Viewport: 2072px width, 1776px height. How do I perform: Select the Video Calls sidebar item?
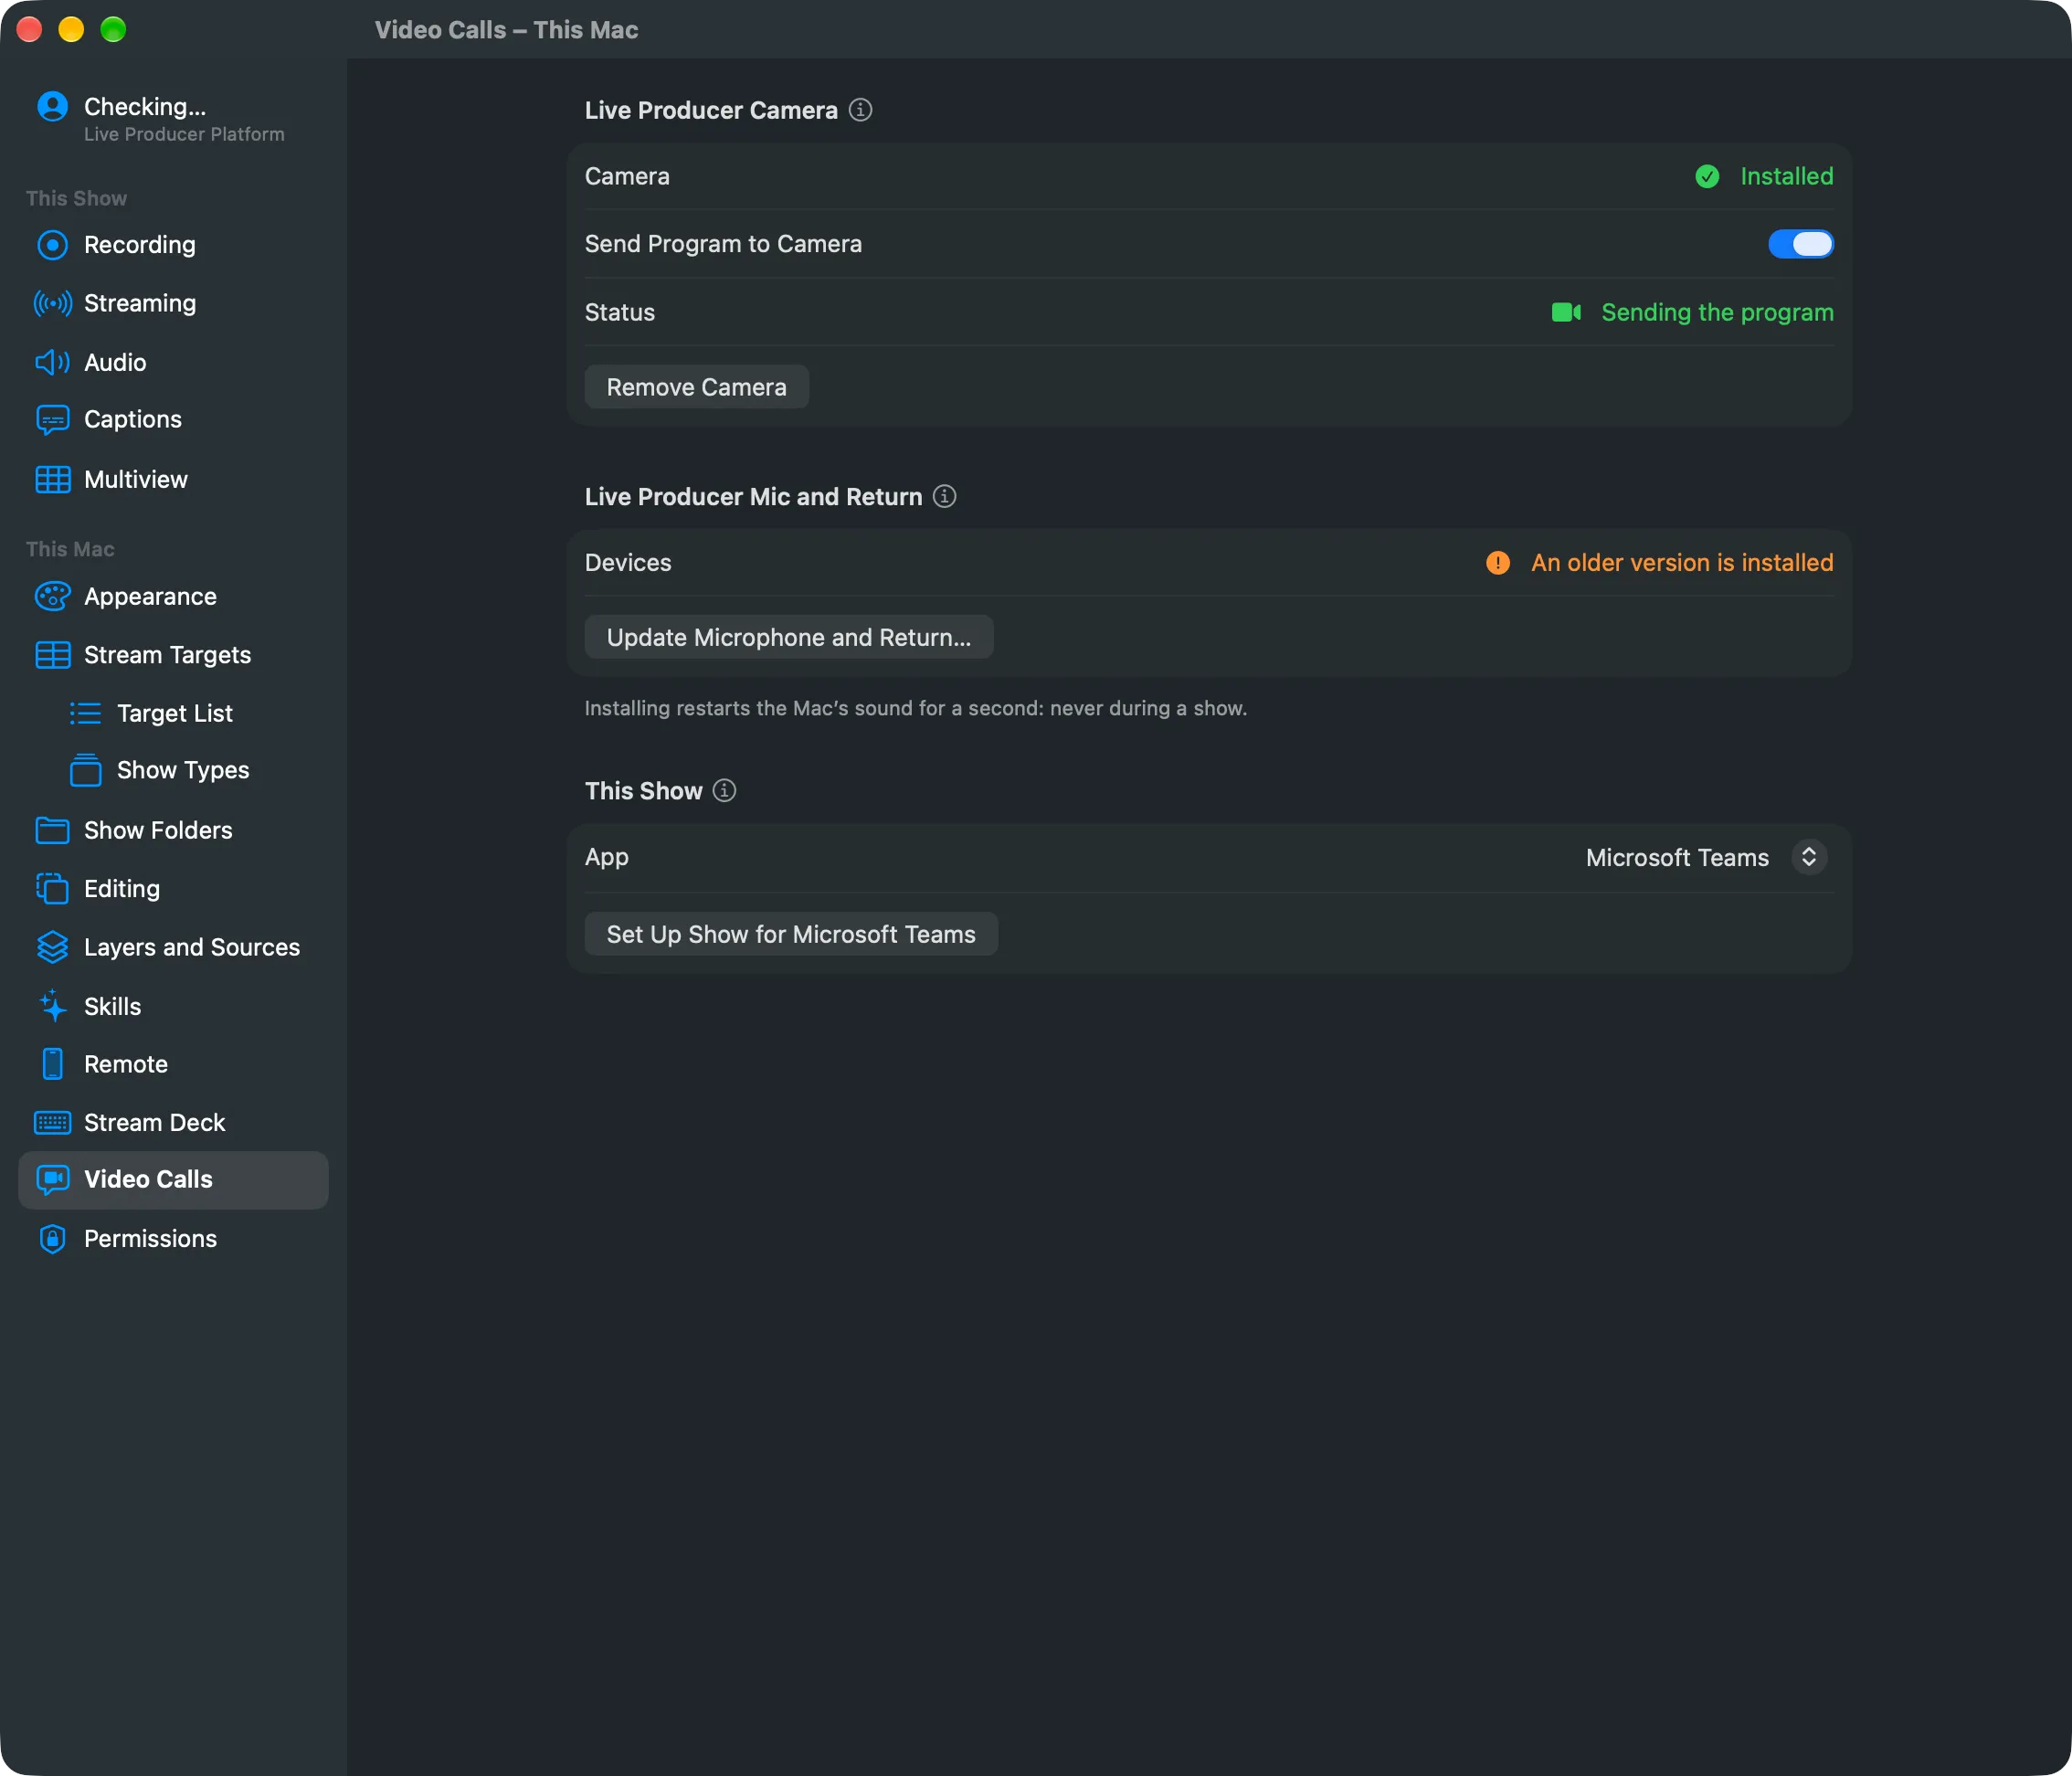173,1180
